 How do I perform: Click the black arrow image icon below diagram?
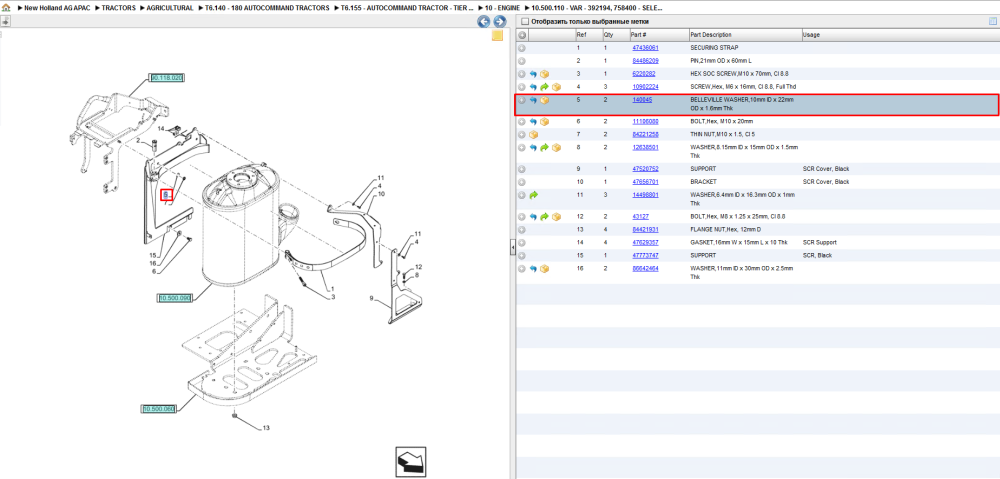point(411,462)
